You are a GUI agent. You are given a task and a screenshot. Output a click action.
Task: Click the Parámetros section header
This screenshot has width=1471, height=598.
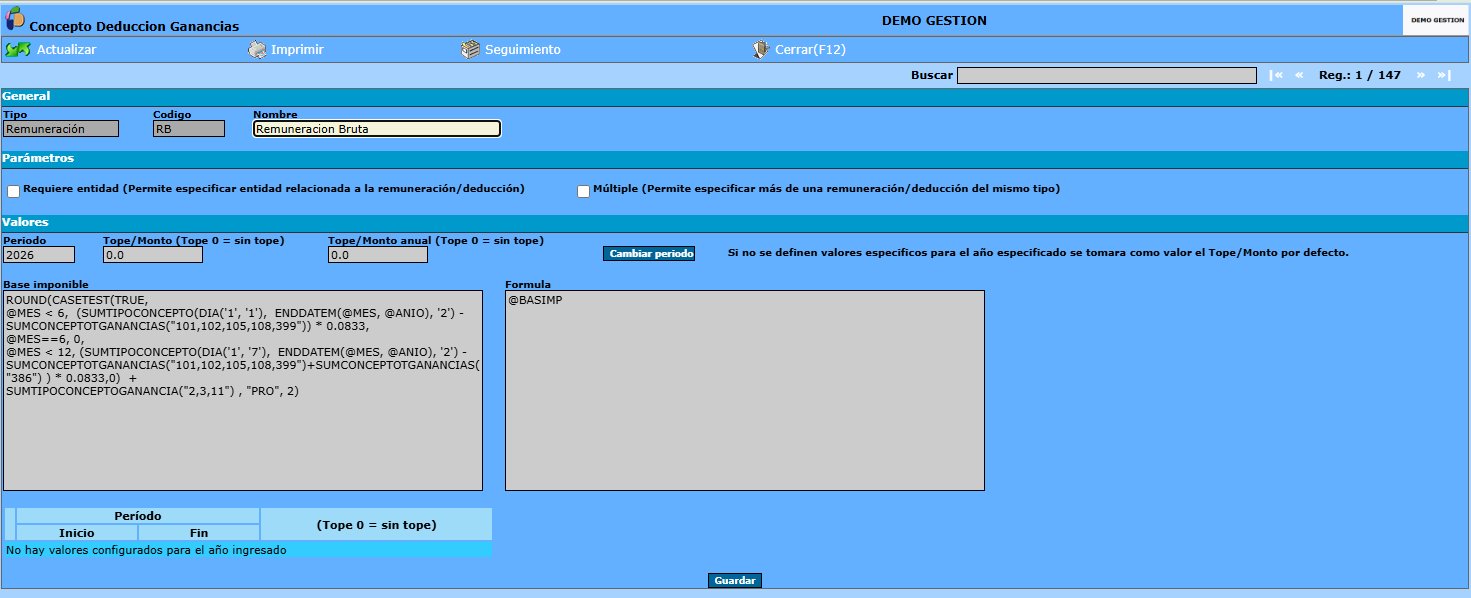(x=735, y=158)
